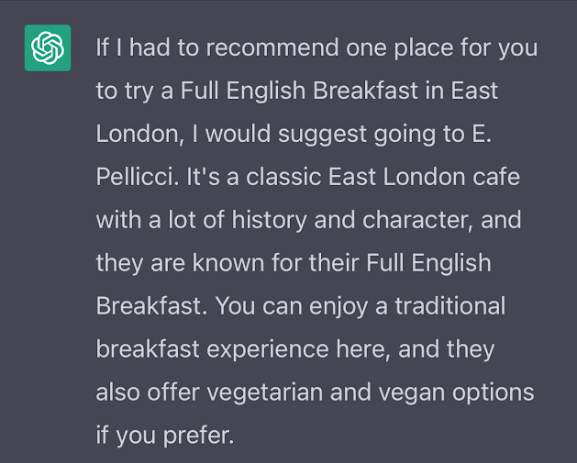Click the name "Pellicci." in the response

pos(138,177)
